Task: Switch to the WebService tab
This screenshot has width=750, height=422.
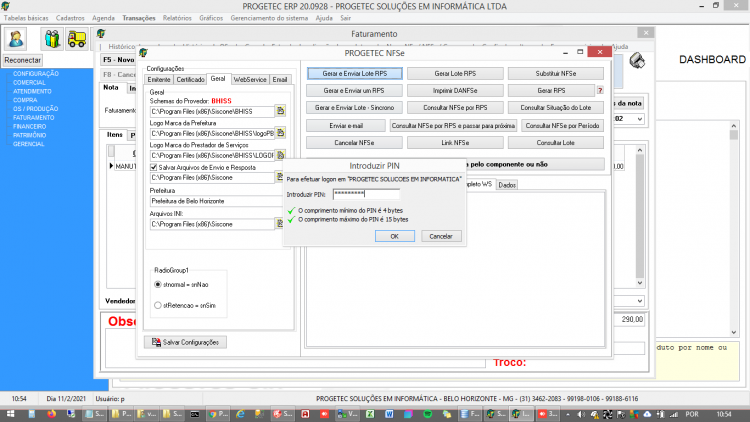Action: point(250,80)
